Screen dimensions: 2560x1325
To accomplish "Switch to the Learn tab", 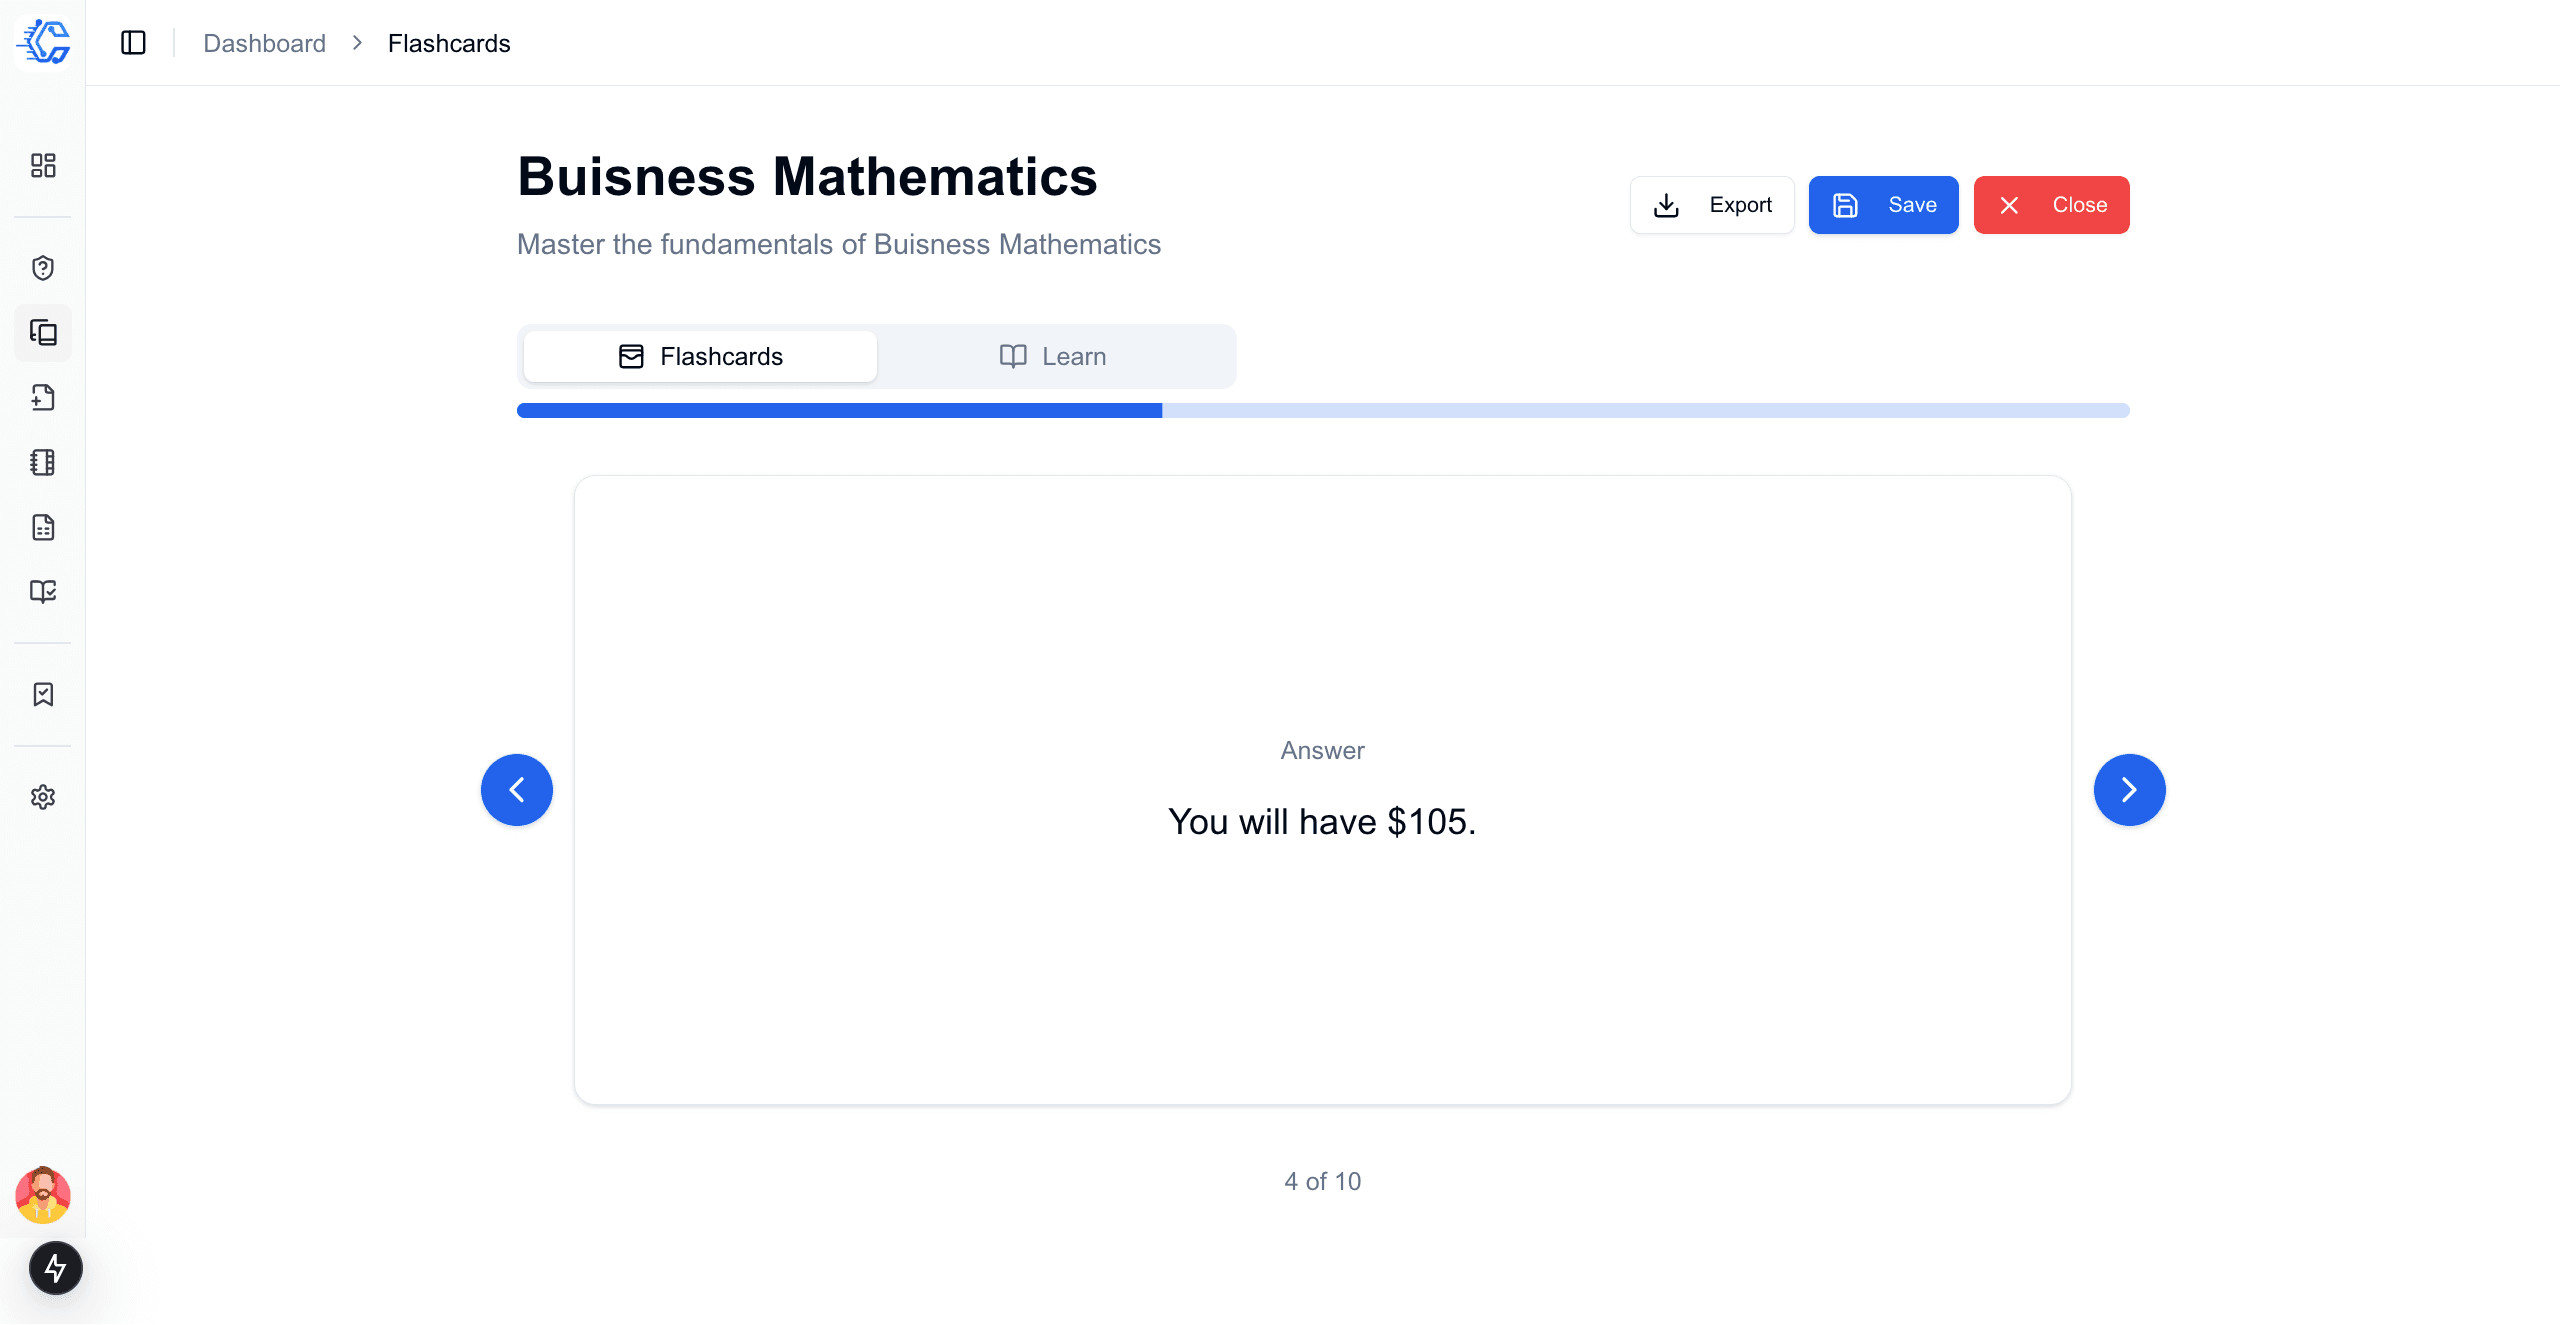I will (x=1053, y=356).
